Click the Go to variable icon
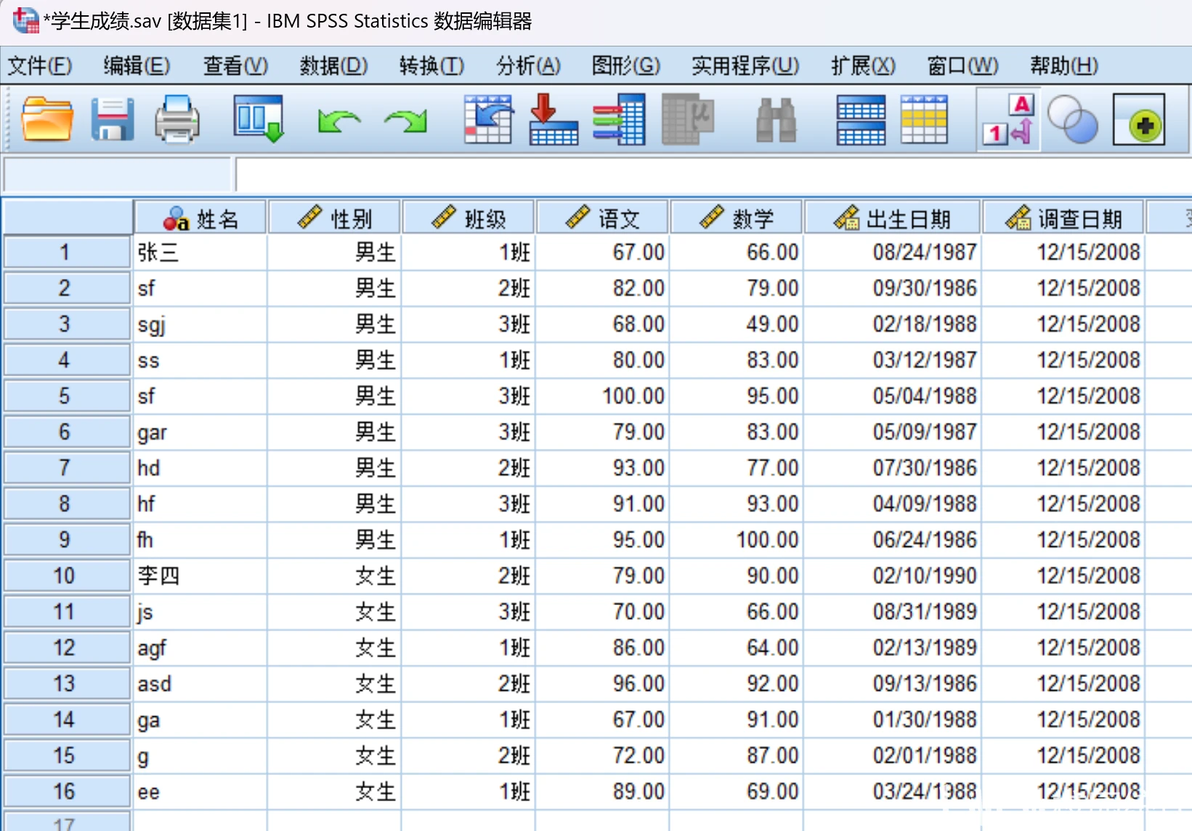 (x=553, y=119)
